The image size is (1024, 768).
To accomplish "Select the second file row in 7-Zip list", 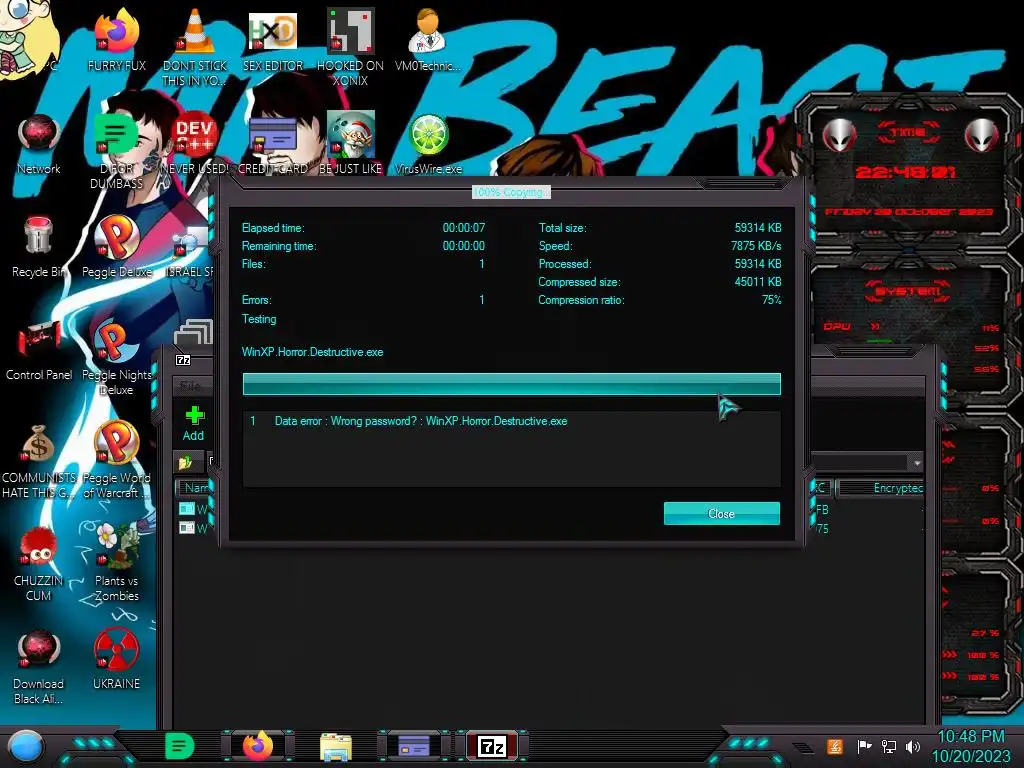I will pos(193,528).
